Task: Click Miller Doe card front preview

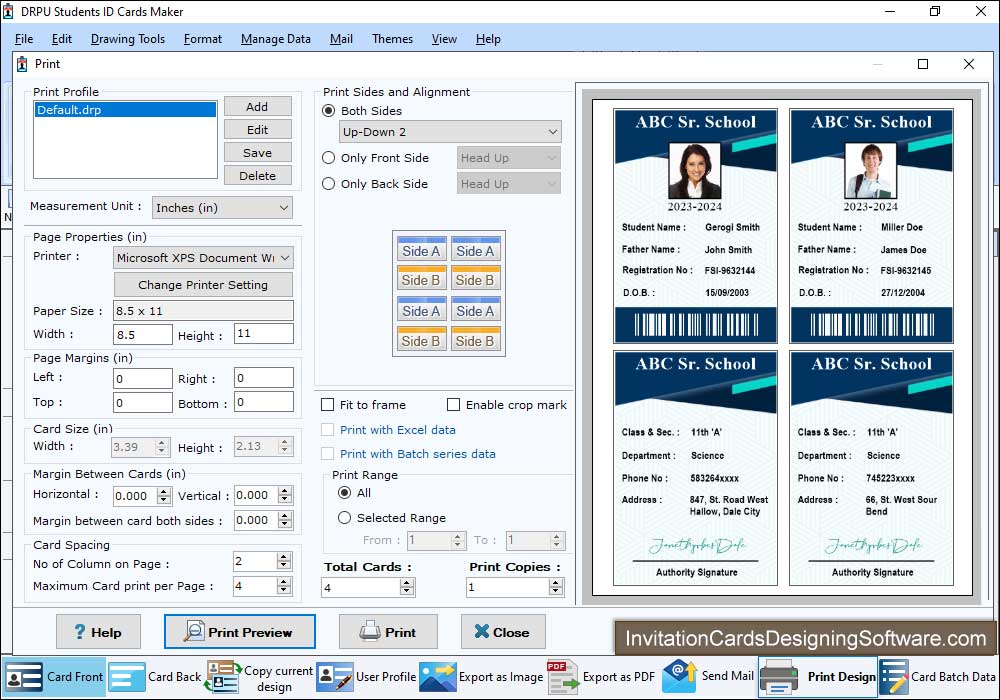Action: tap(871, 226)
